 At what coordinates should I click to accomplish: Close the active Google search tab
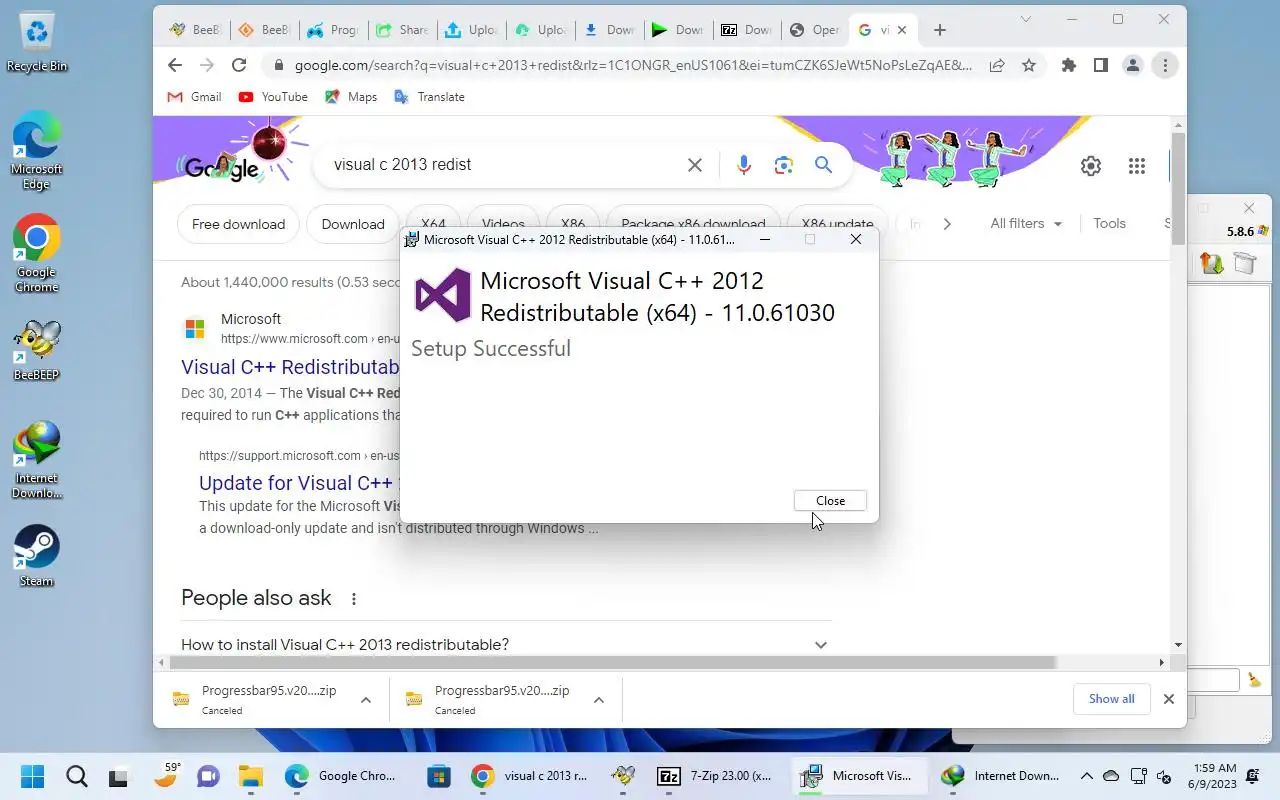[902, 30]
